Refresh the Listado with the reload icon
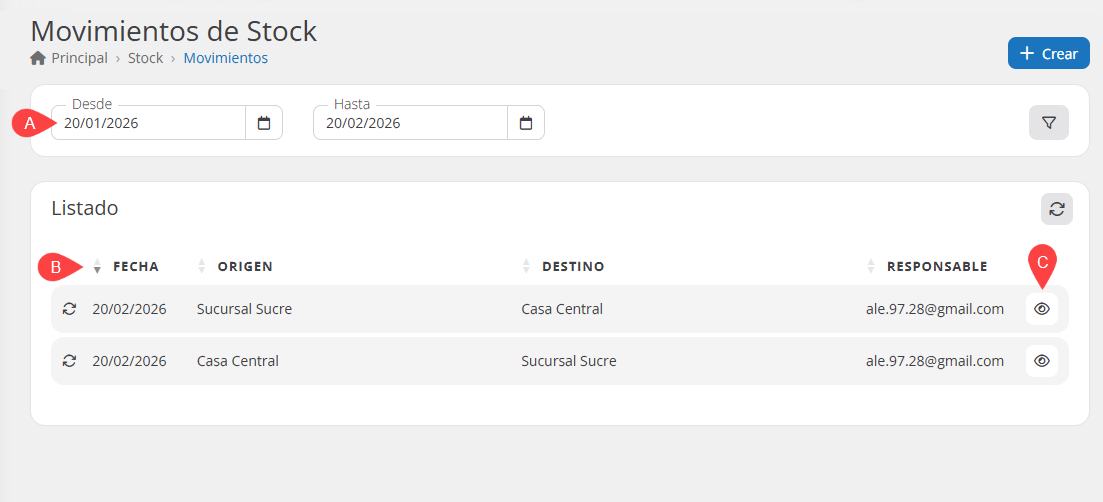Viewport: 1103px width, 502px height. coord(1057,209)
